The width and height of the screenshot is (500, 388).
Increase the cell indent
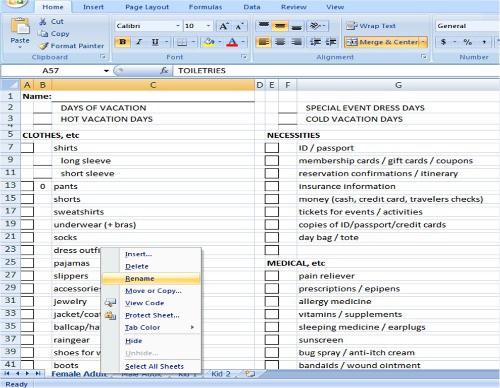click(331, 42)
